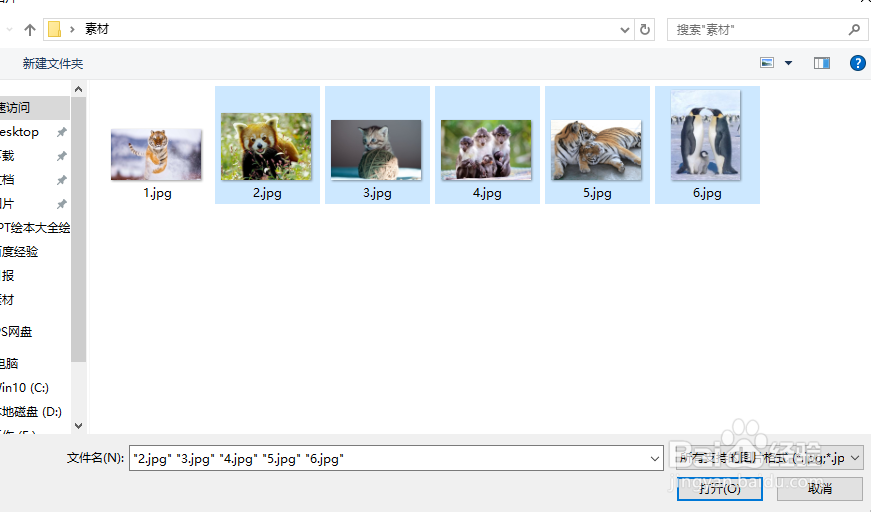Open 百度经验 folder in sidebar
Screen dimensions: 871x512
point(19,252)
